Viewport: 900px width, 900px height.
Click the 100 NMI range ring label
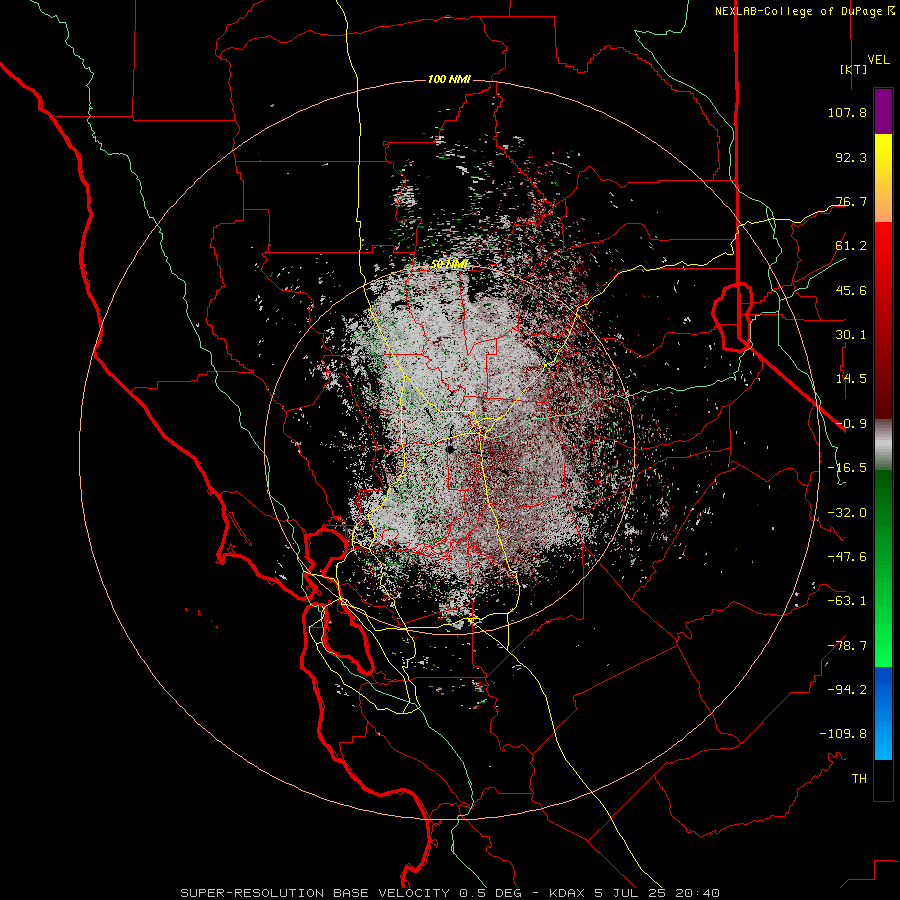point(449,79)
